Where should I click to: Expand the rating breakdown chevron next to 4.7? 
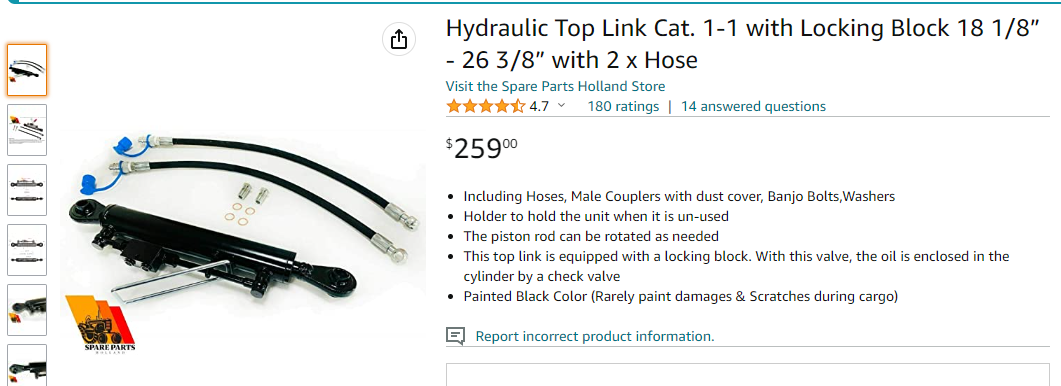pyautogui.click(x=561, y=106)
